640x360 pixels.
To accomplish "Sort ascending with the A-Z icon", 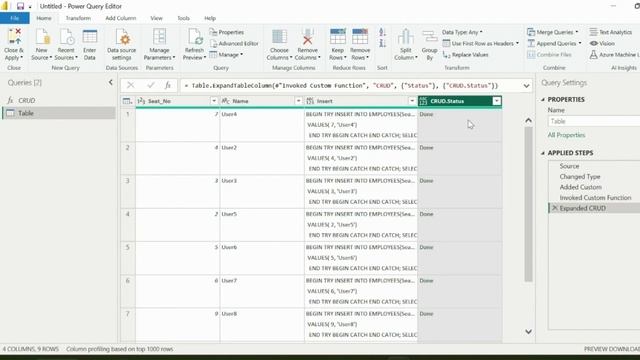I will [x=382, y=32].
